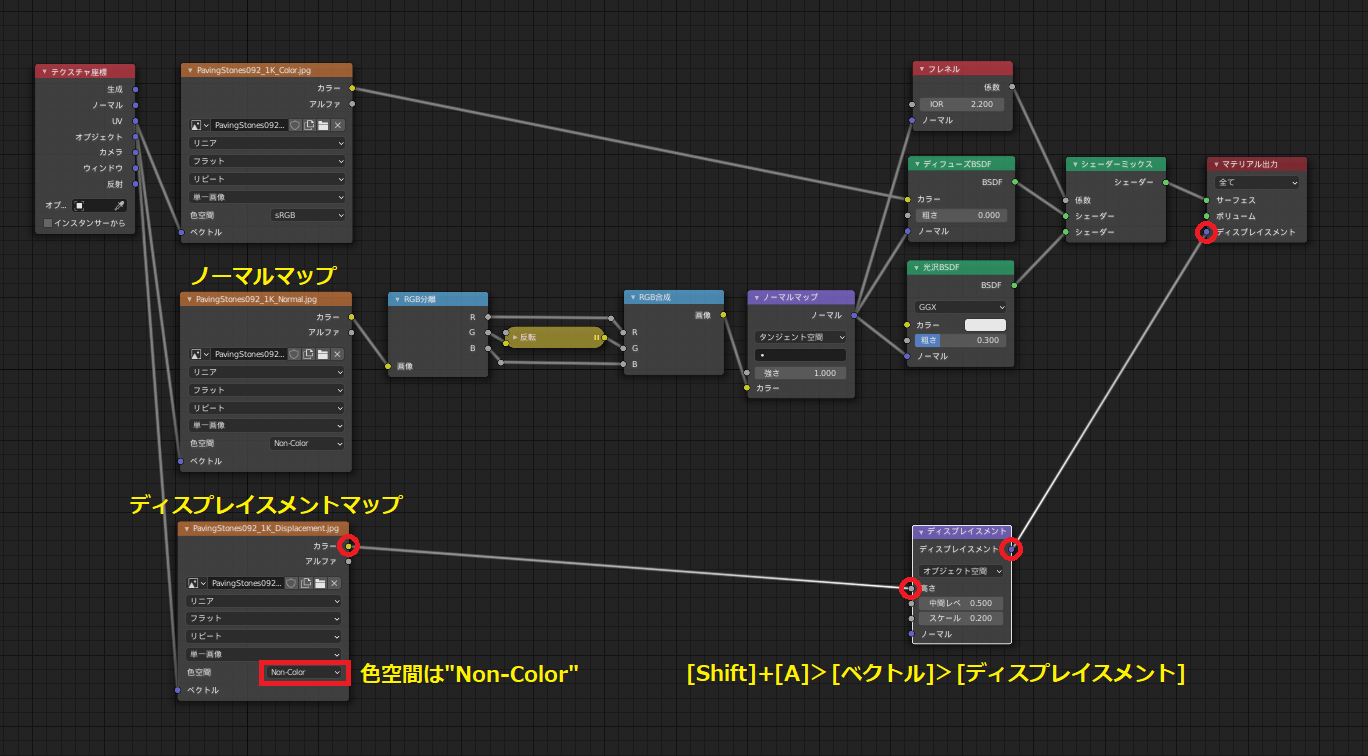Open Non-Color dropdown in Displacement texture node
Image resolution: width=1368 pixels, height=756 pixels.
305,672
